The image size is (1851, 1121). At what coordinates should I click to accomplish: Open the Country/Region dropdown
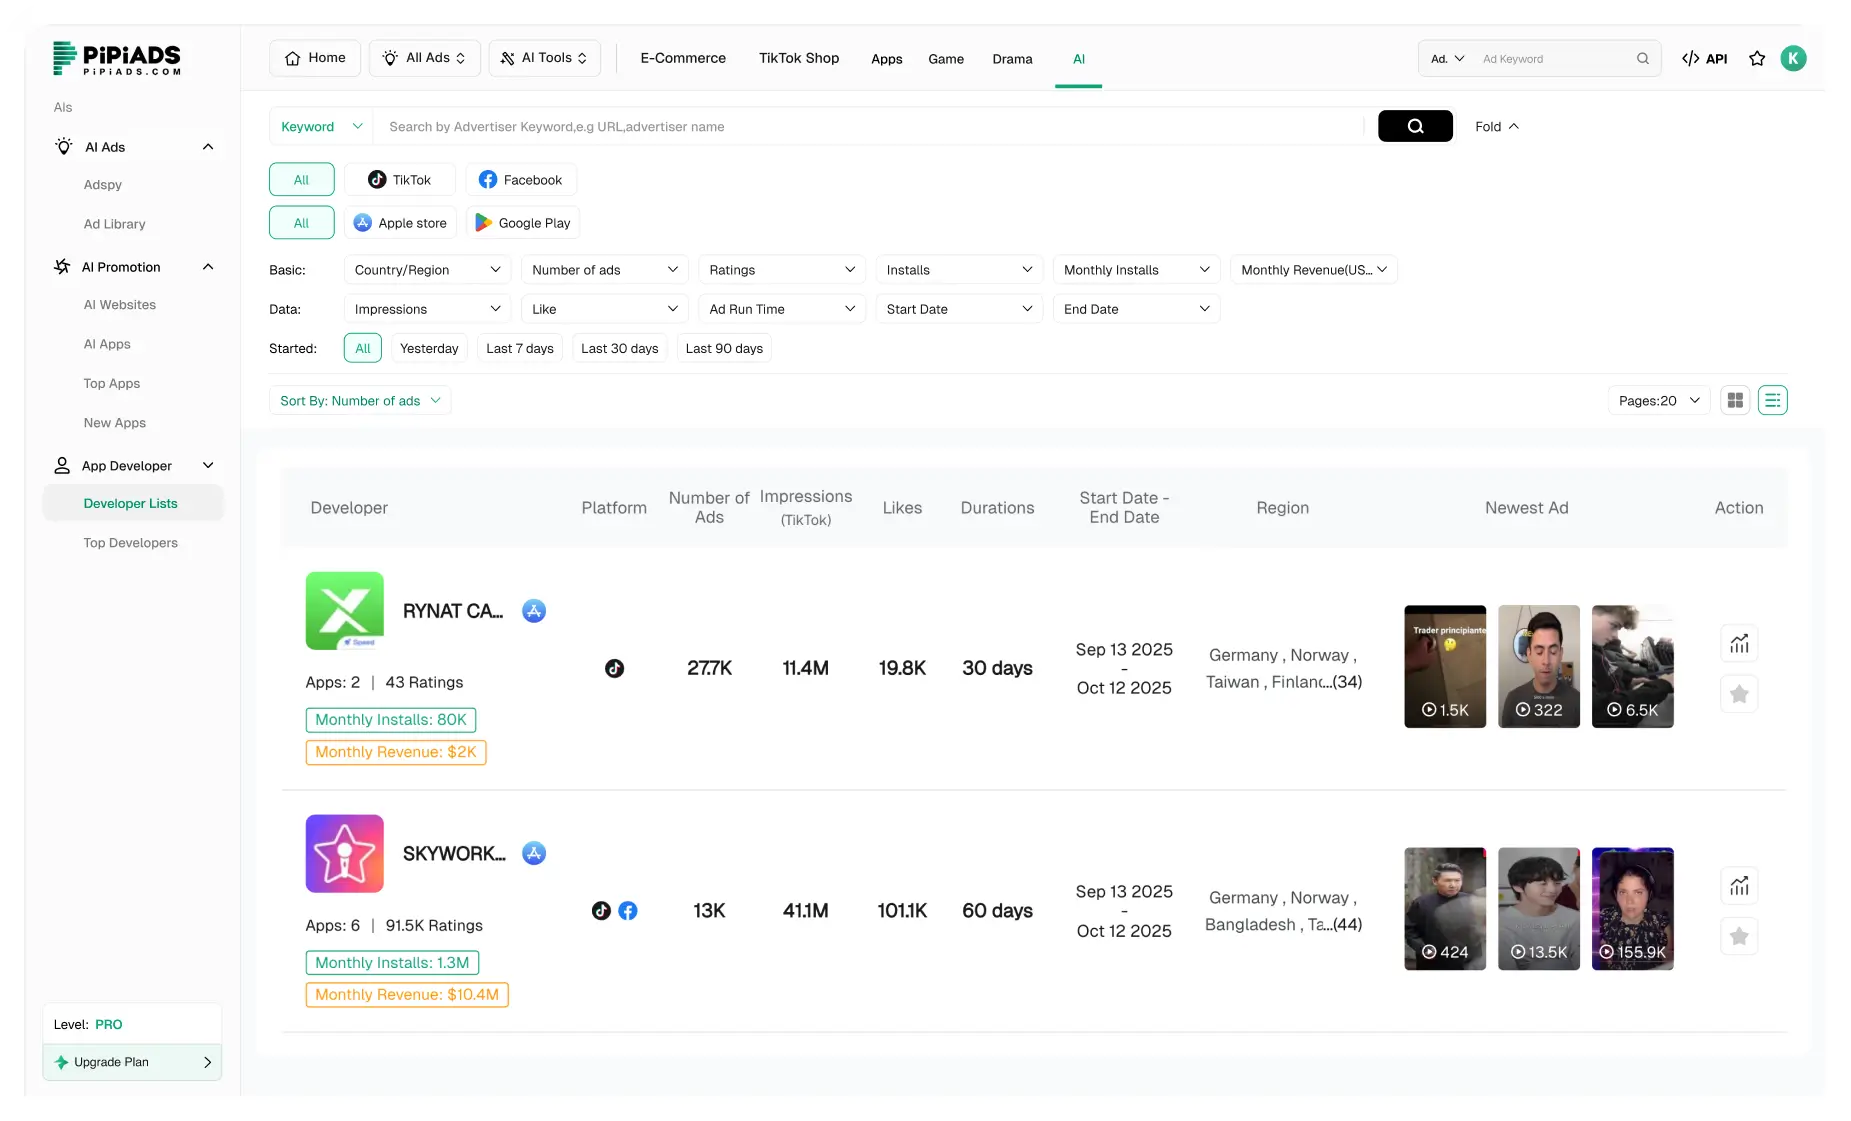427,269
